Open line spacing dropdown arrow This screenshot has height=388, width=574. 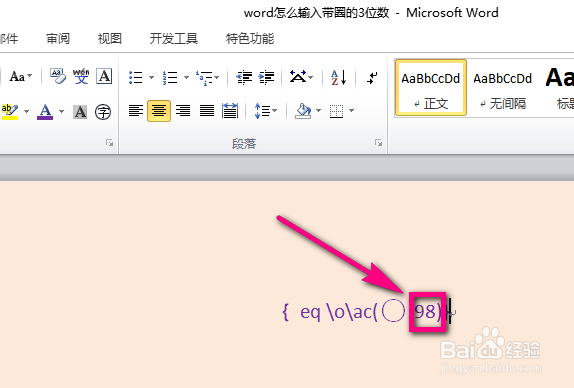tap(275, 111)
